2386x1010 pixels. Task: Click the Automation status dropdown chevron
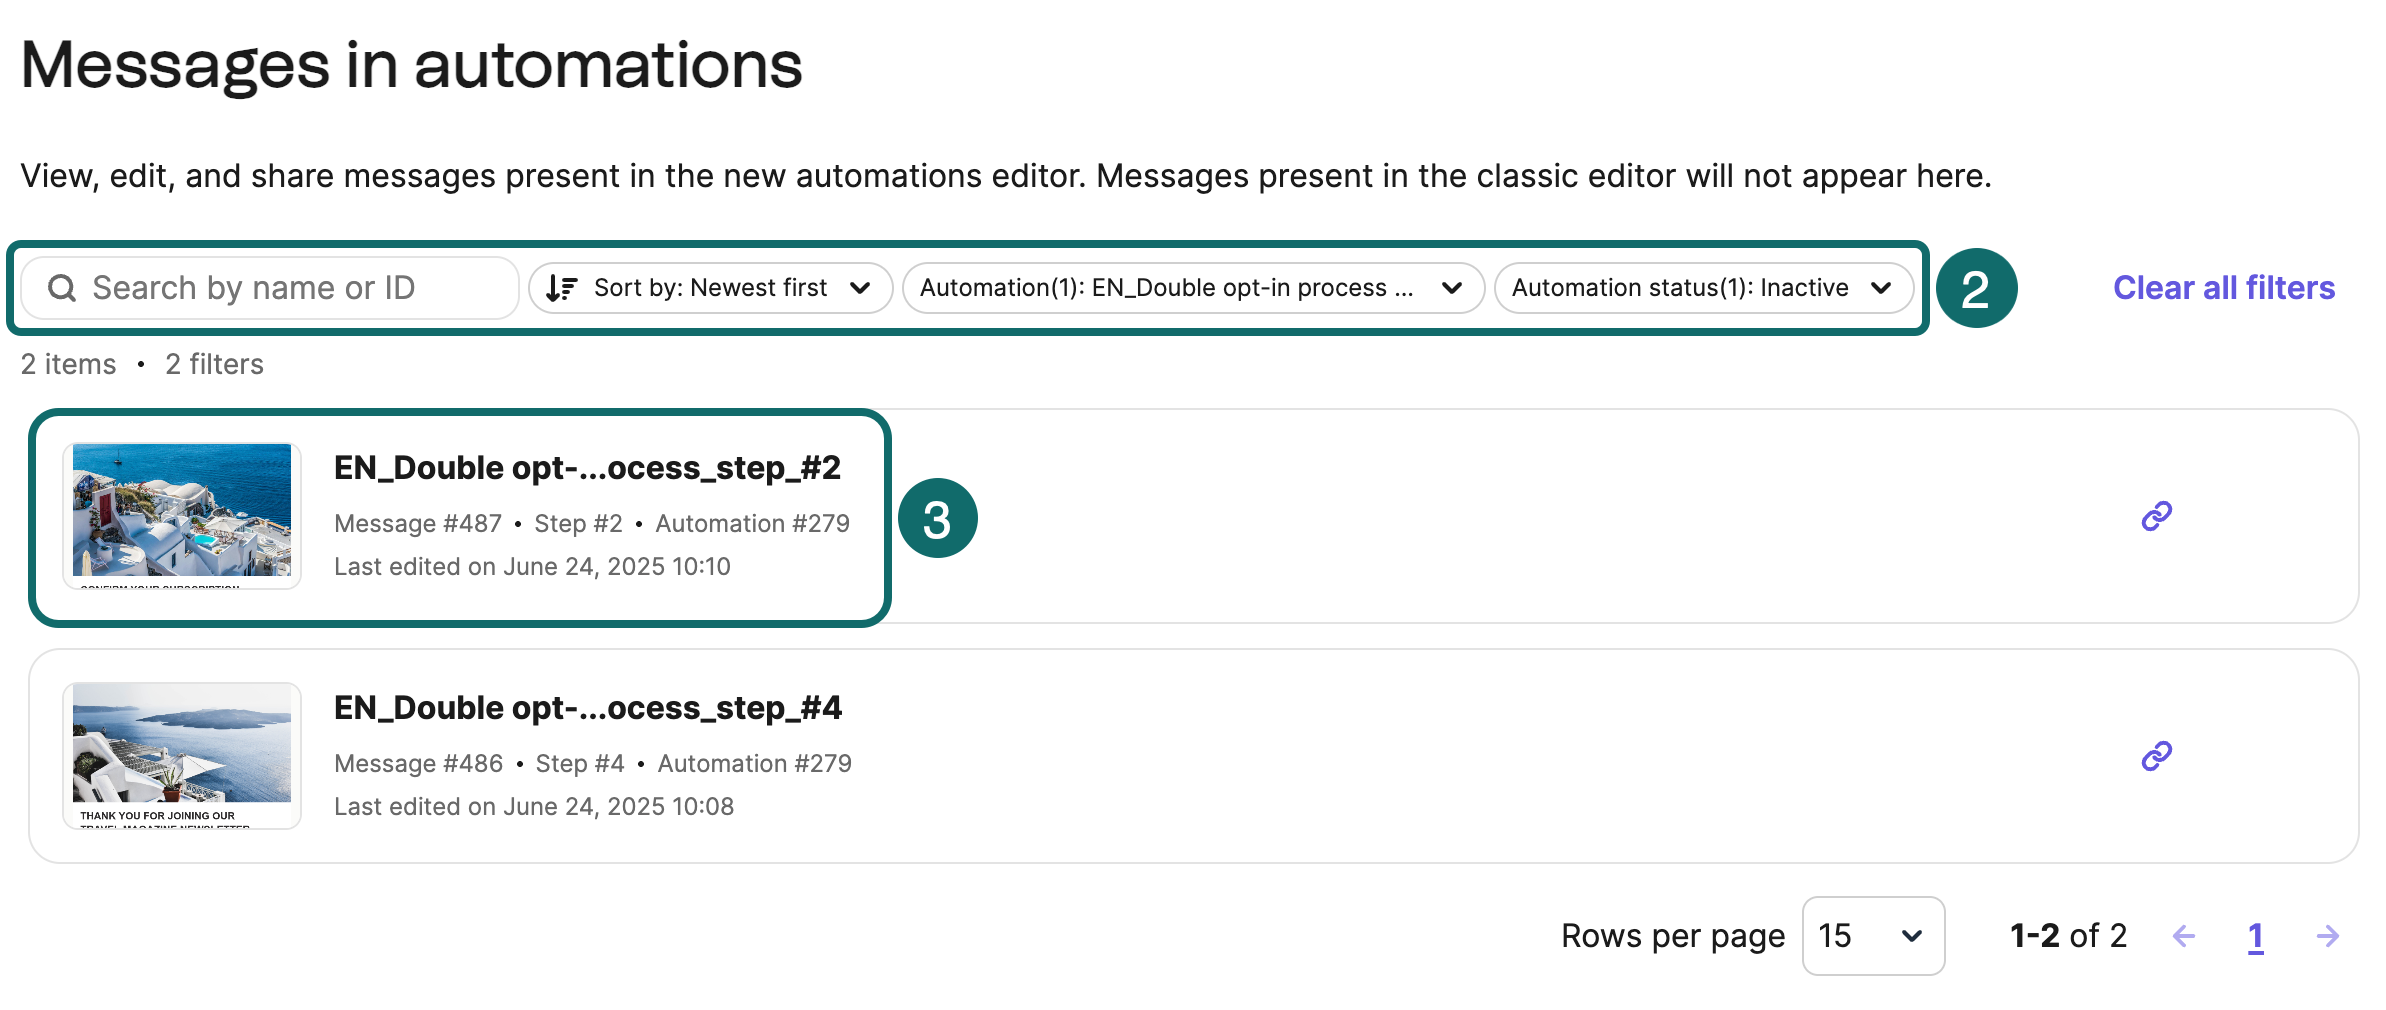[x=1881, y=287]
